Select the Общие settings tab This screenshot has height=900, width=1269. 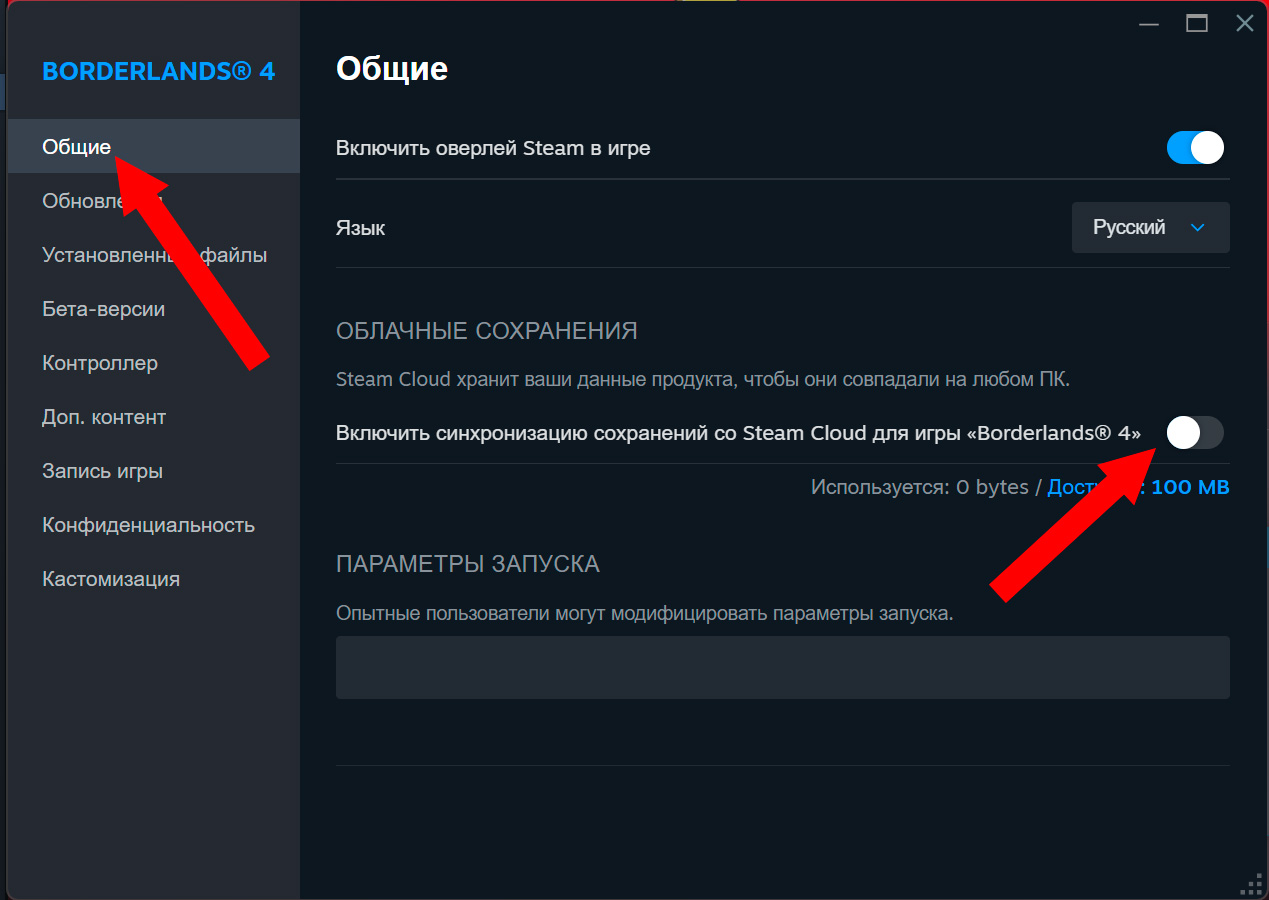77,147
